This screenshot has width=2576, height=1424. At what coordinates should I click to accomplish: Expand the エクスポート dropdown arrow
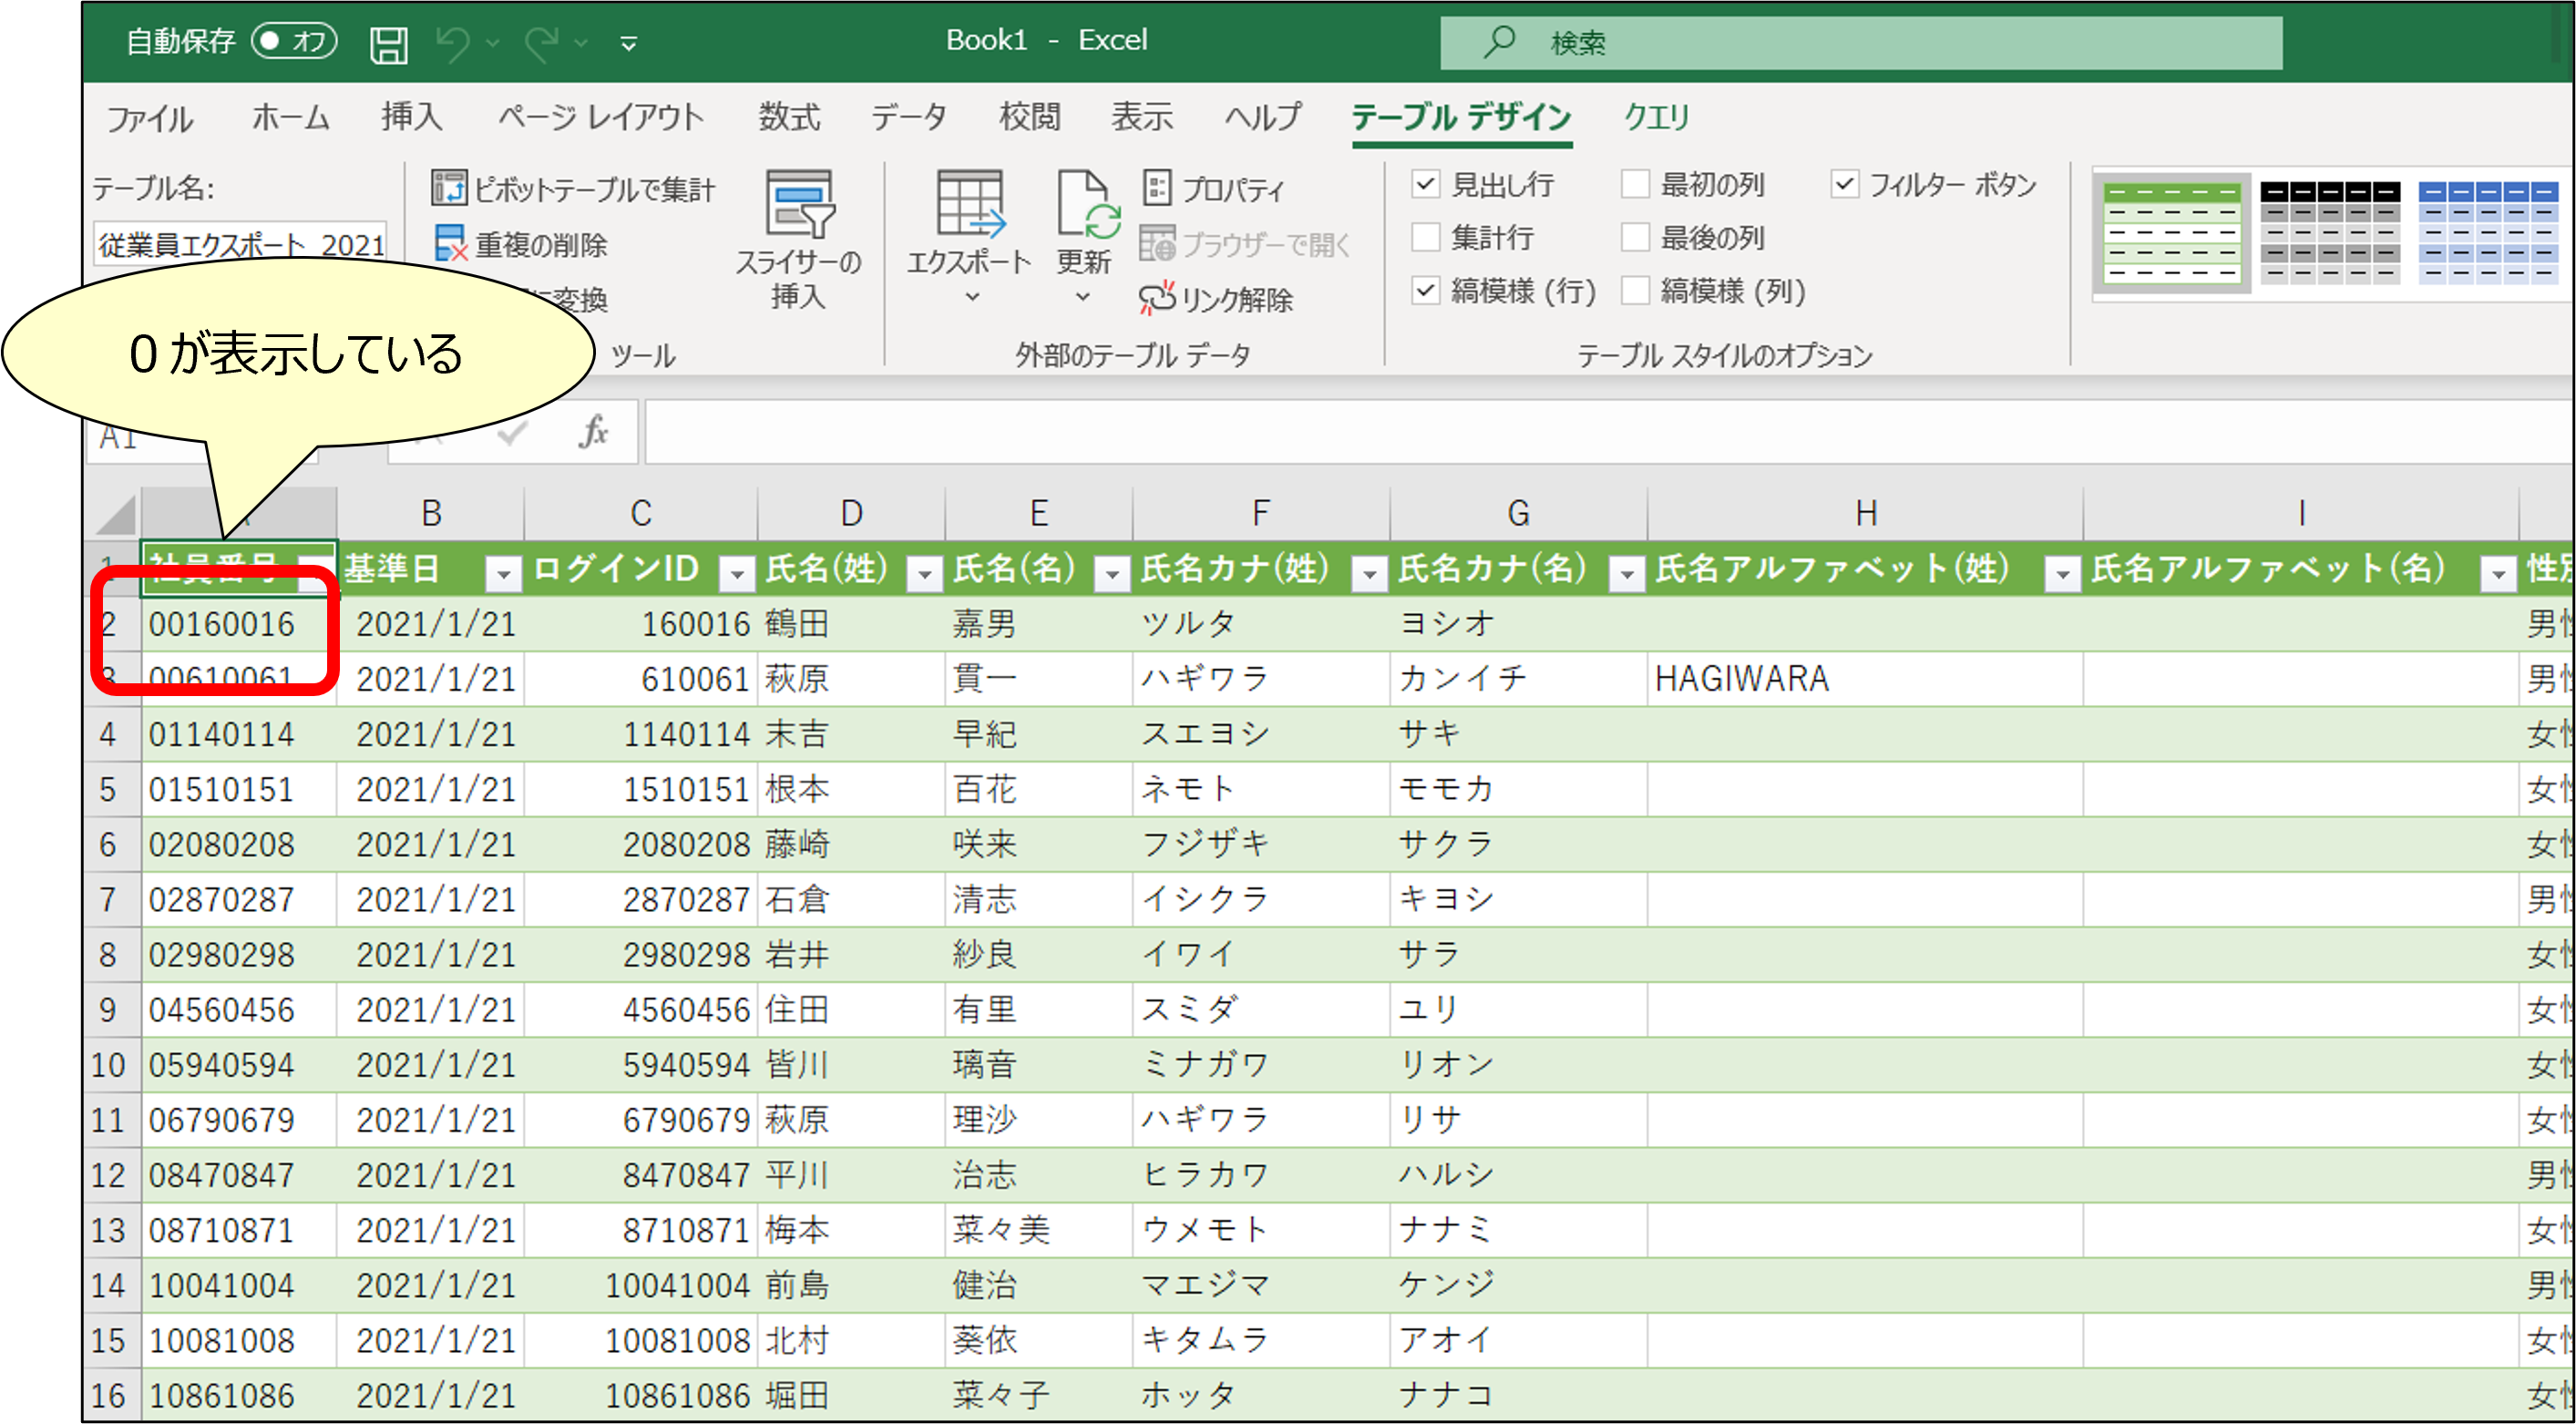pos(972,297)
